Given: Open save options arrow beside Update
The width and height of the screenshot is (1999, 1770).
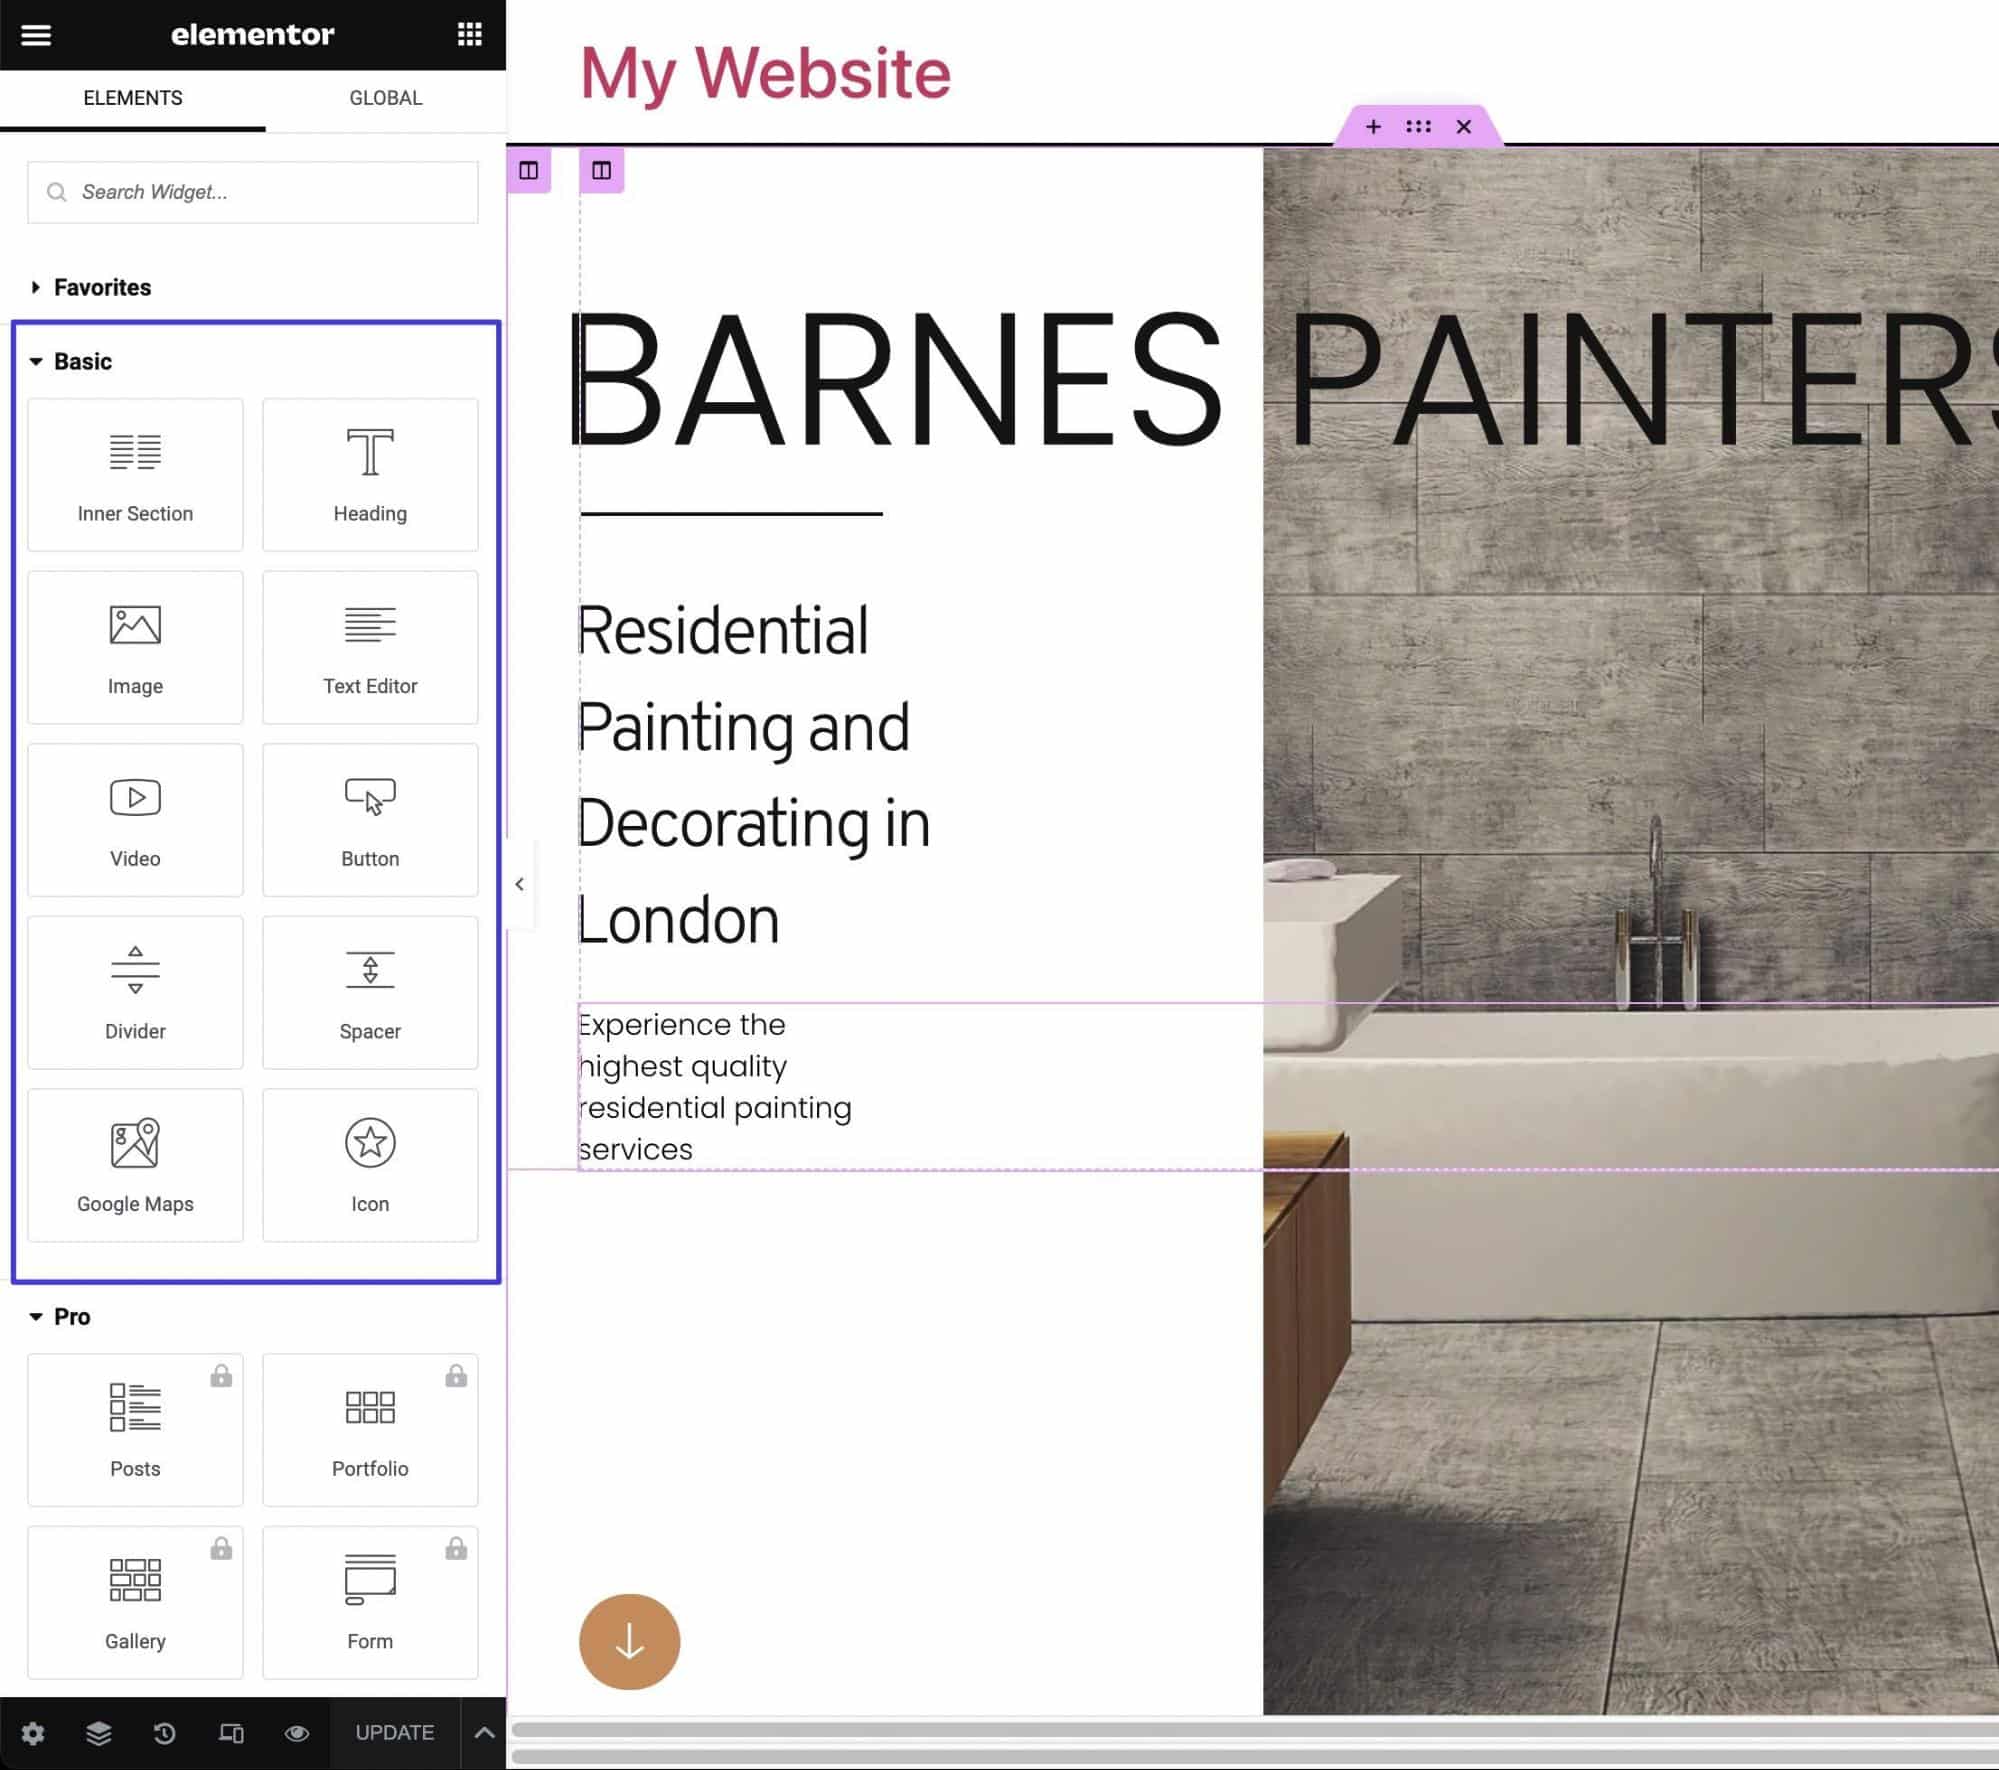Looking at the screenshot, I should (x=484, y=1733).
